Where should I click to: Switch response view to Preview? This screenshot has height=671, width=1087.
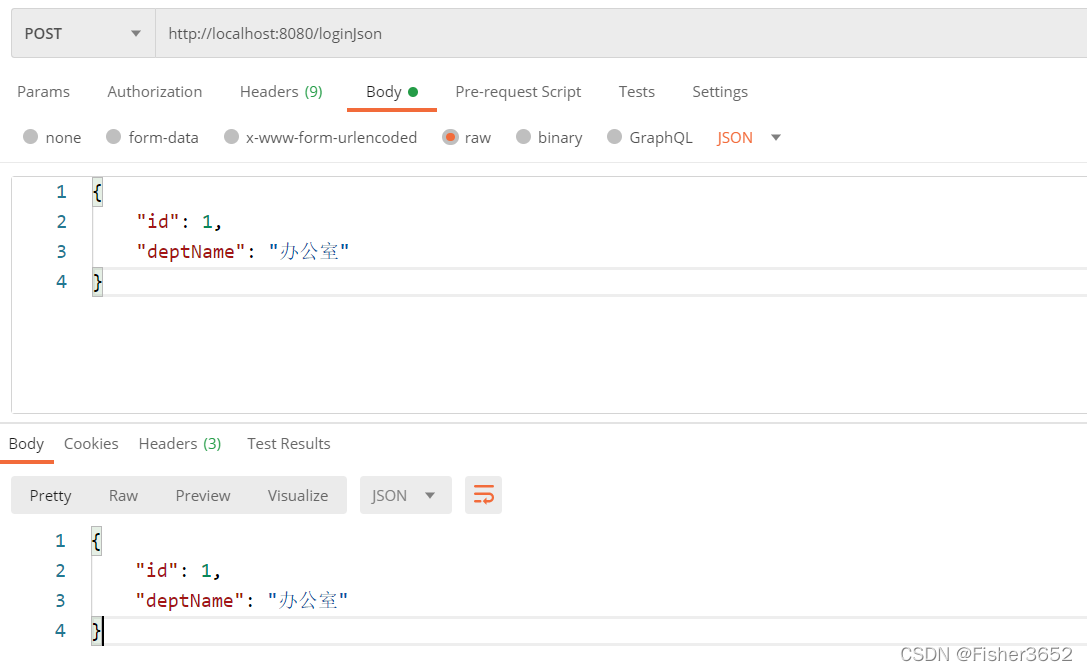202,496
